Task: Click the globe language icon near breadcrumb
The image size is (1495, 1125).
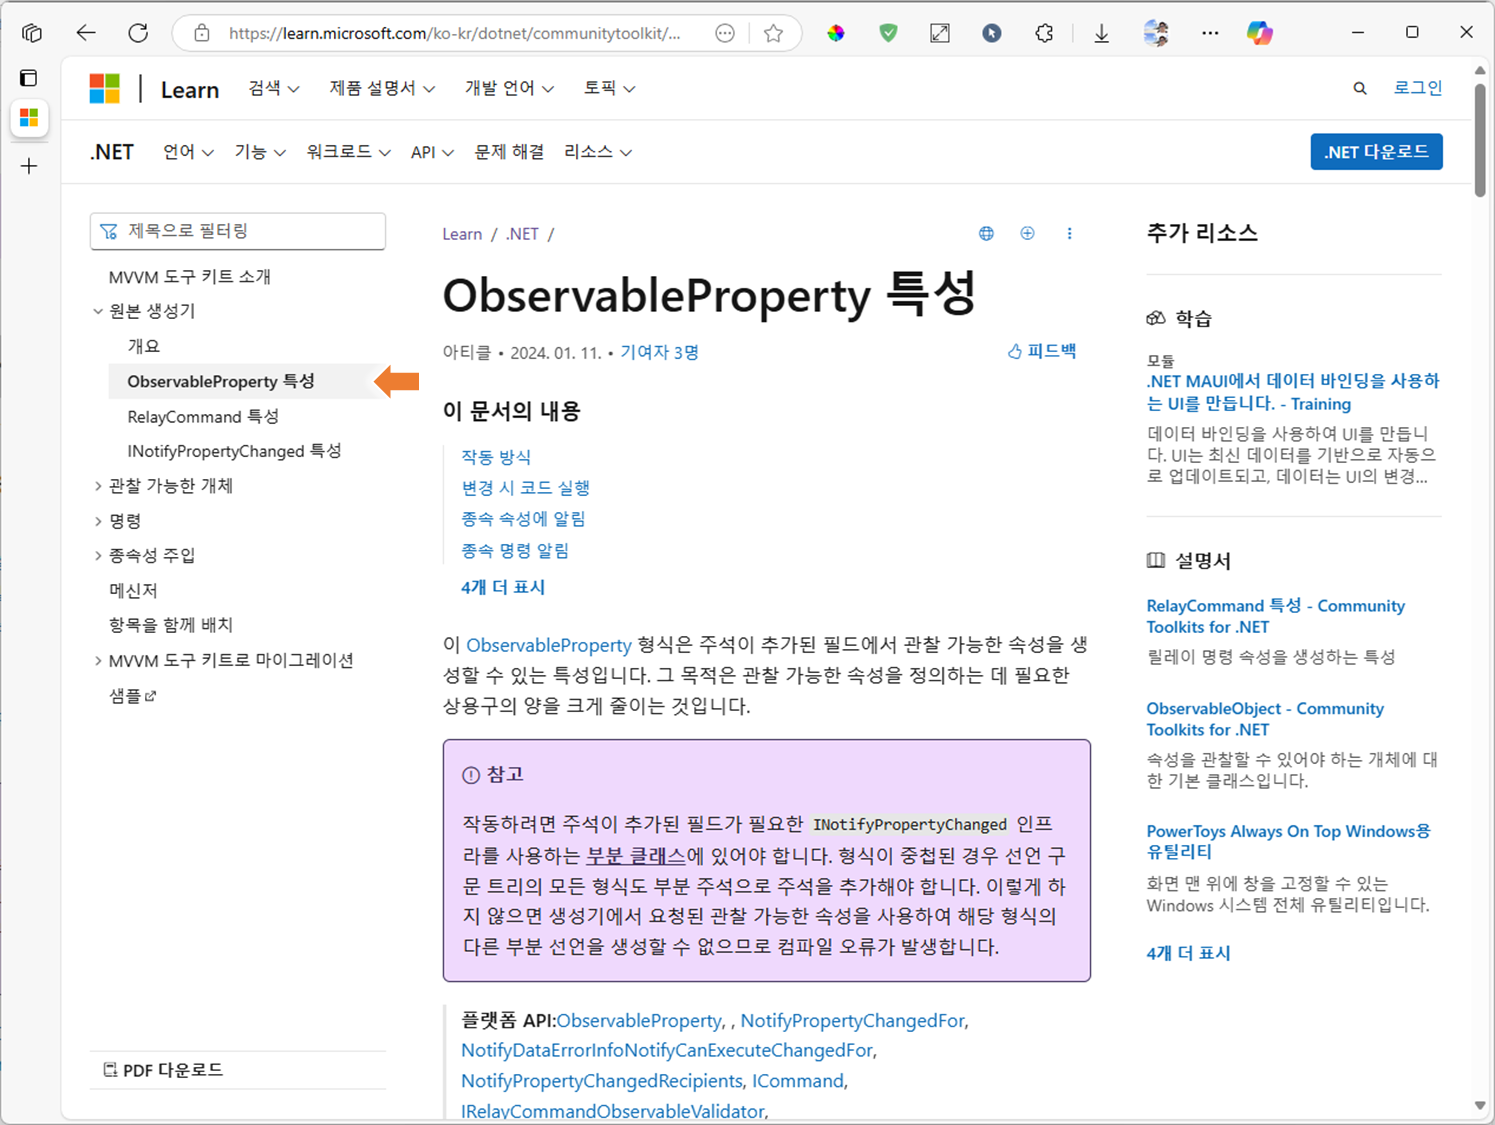Action: [x=986, y=233]
